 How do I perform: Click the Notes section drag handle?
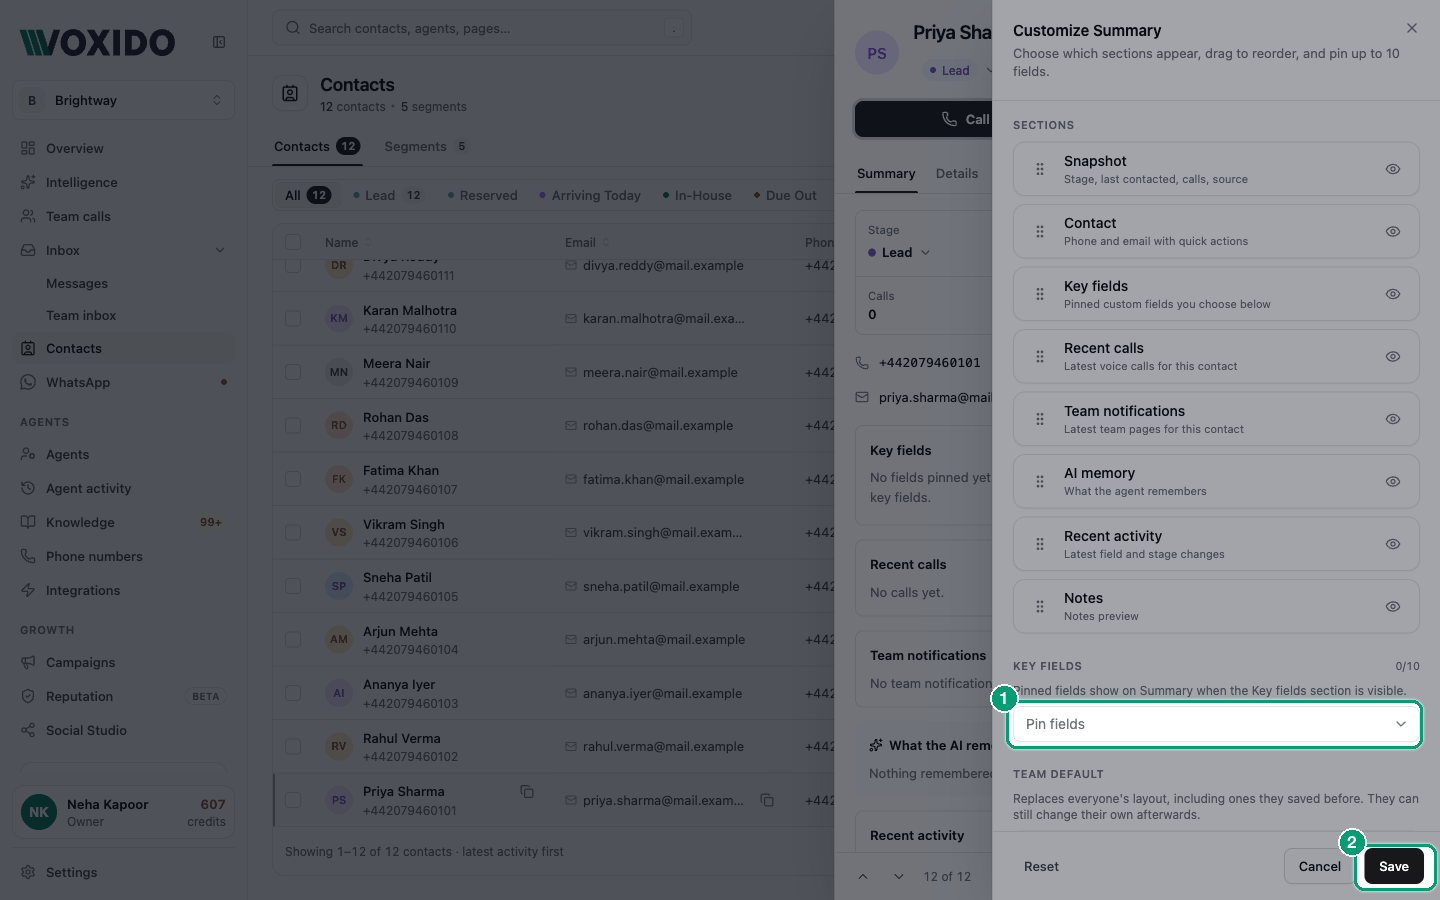click(1040, 606)
